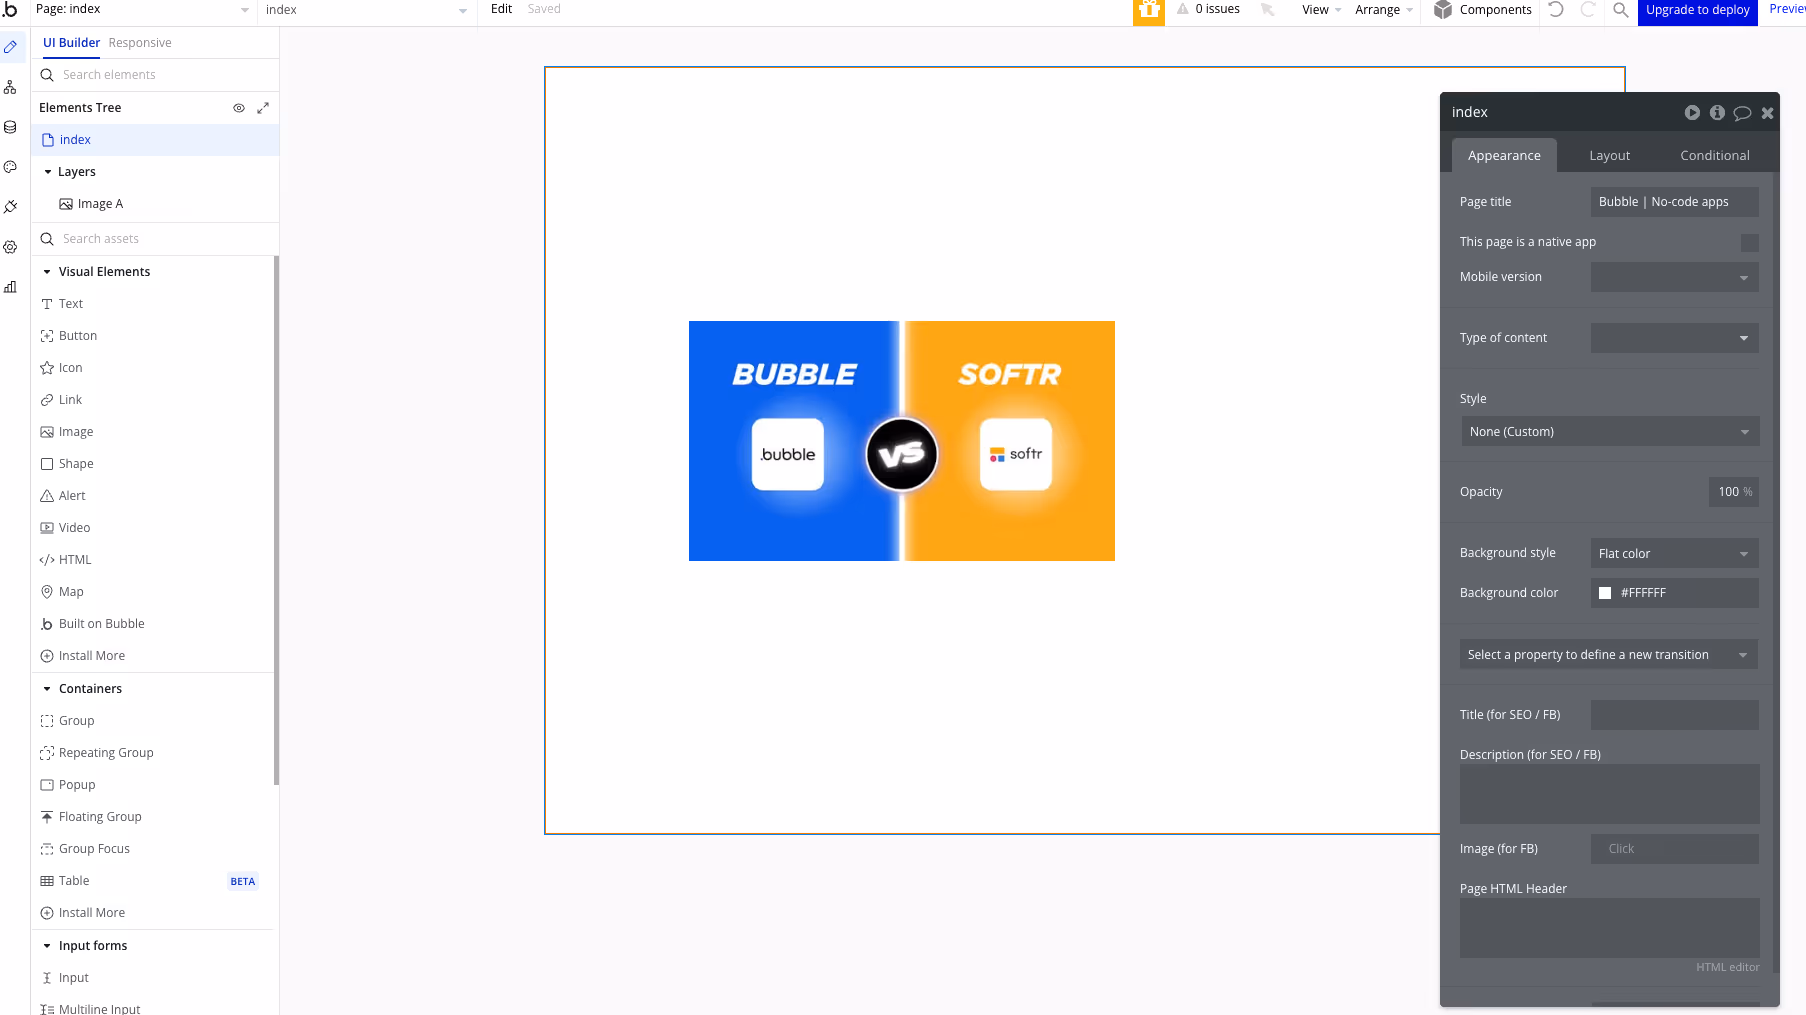1806x1015 pixels.
Task: Collapse the Input forms section
Action: tap(47, 946)
